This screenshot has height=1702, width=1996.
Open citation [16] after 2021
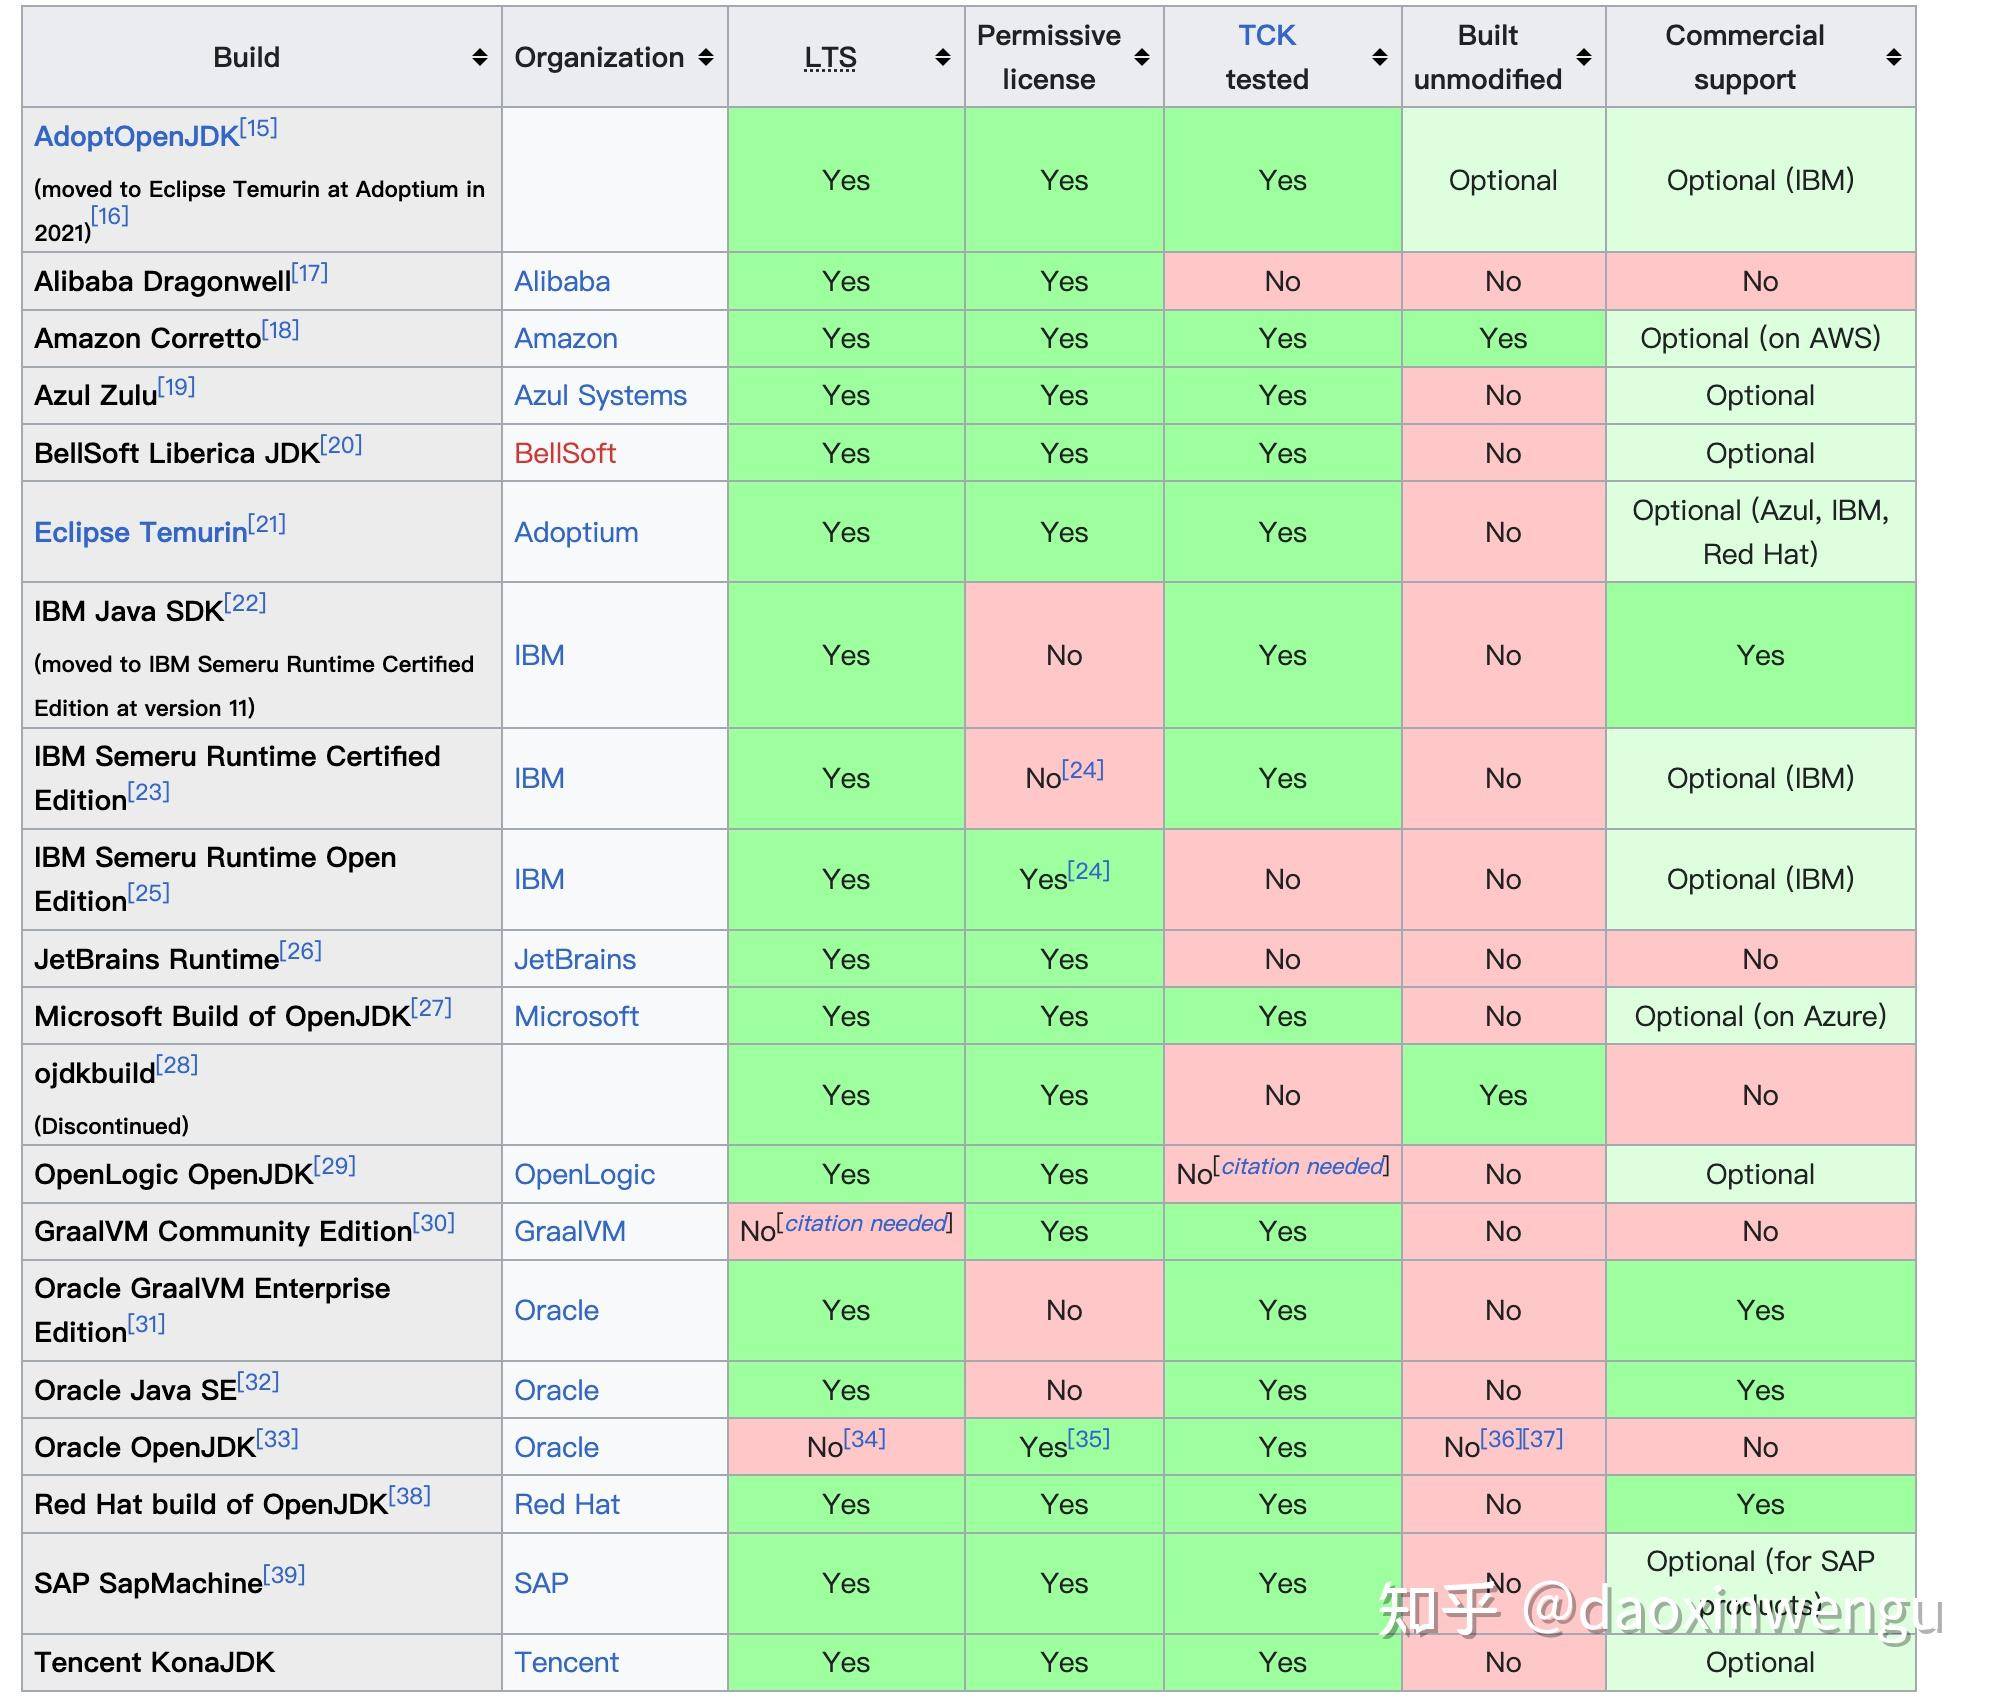[x=109, y=215]
